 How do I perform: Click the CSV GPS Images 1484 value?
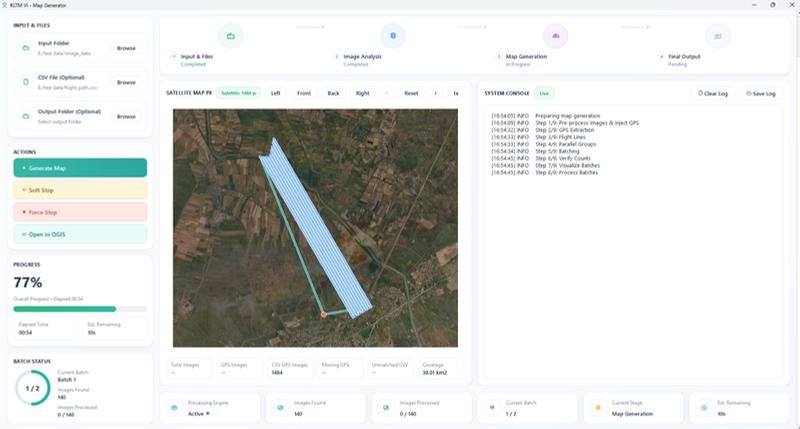(277, 373)
